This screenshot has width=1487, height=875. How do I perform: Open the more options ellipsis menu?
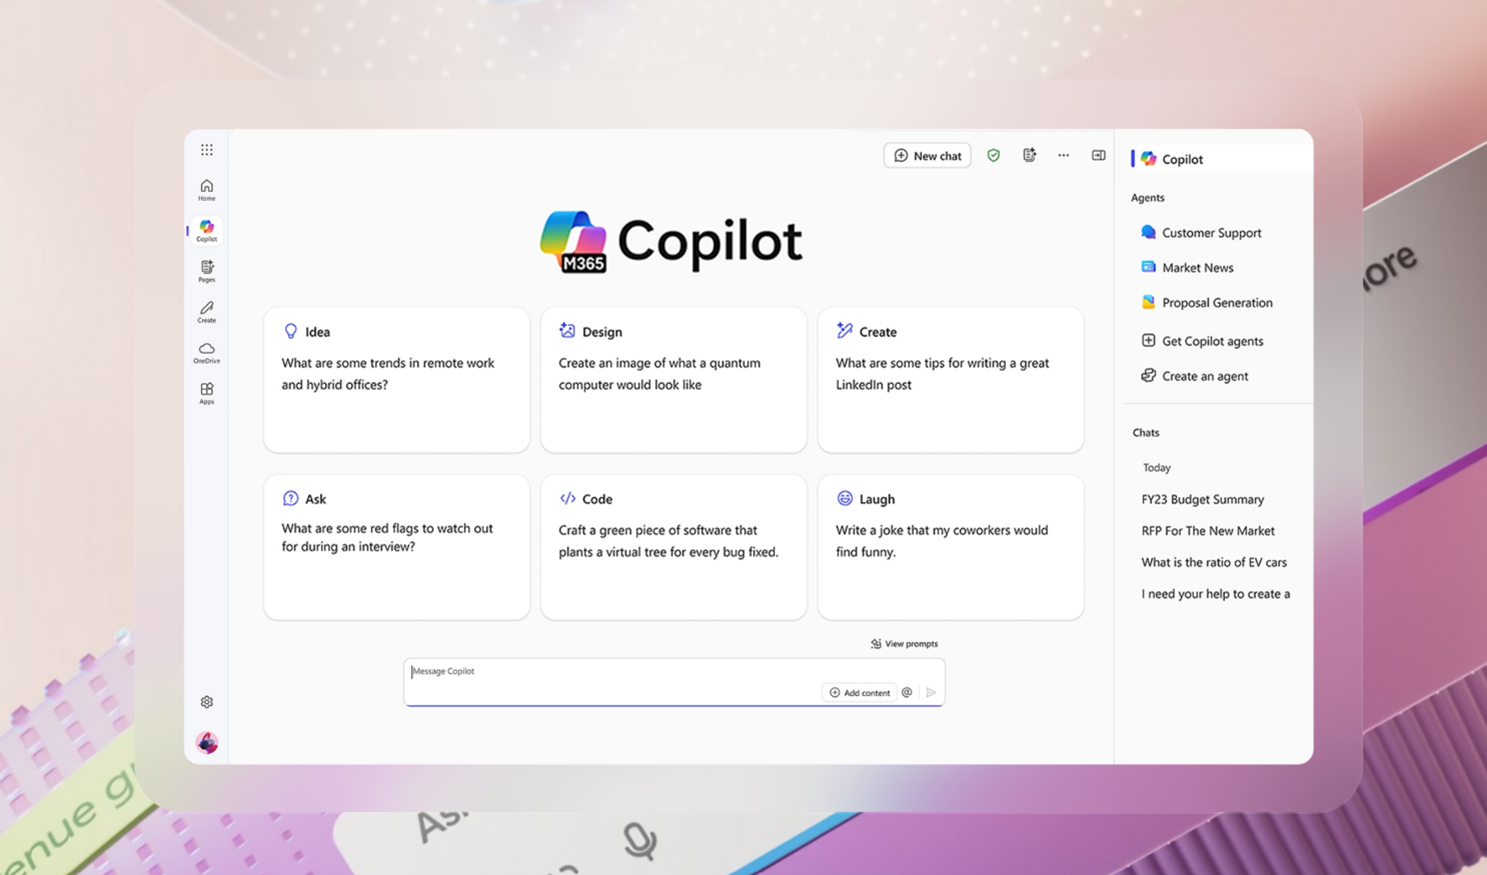[x=1064, y=155]
